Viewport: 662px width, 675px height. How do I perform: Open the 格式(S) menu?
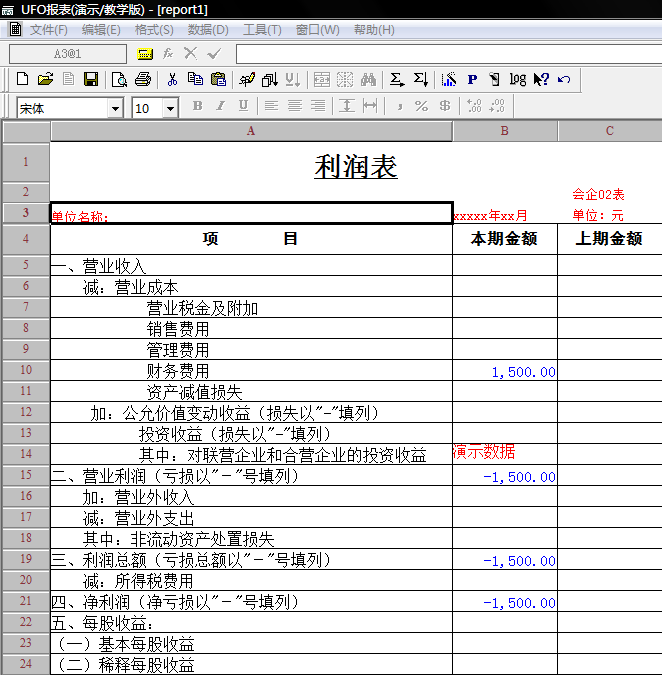tap(154, 30)
